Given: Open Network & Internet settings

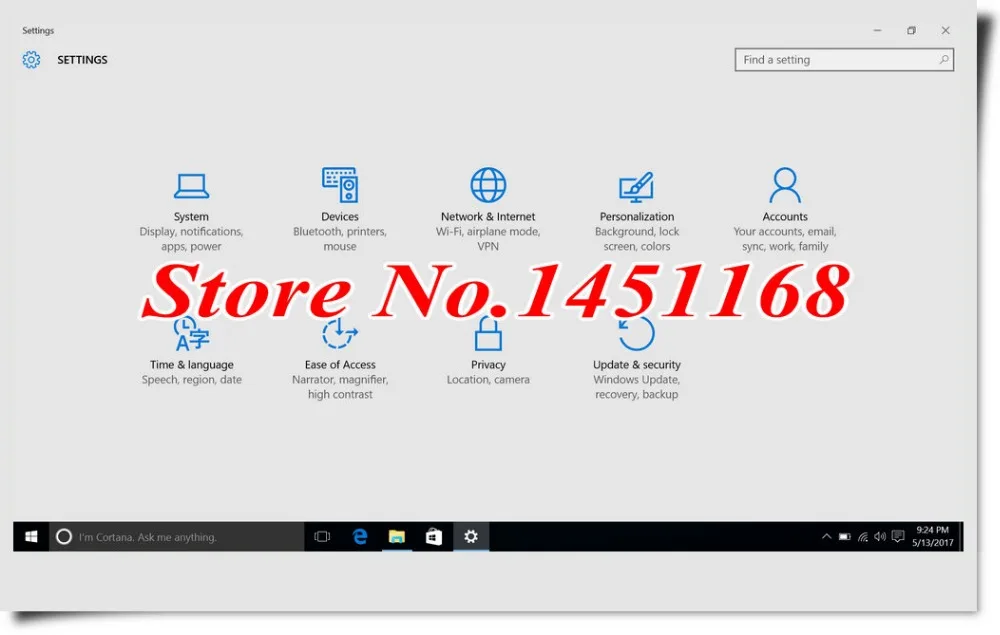Looking at the screenshot, I should pyautogui.click(x=488, y=212).
